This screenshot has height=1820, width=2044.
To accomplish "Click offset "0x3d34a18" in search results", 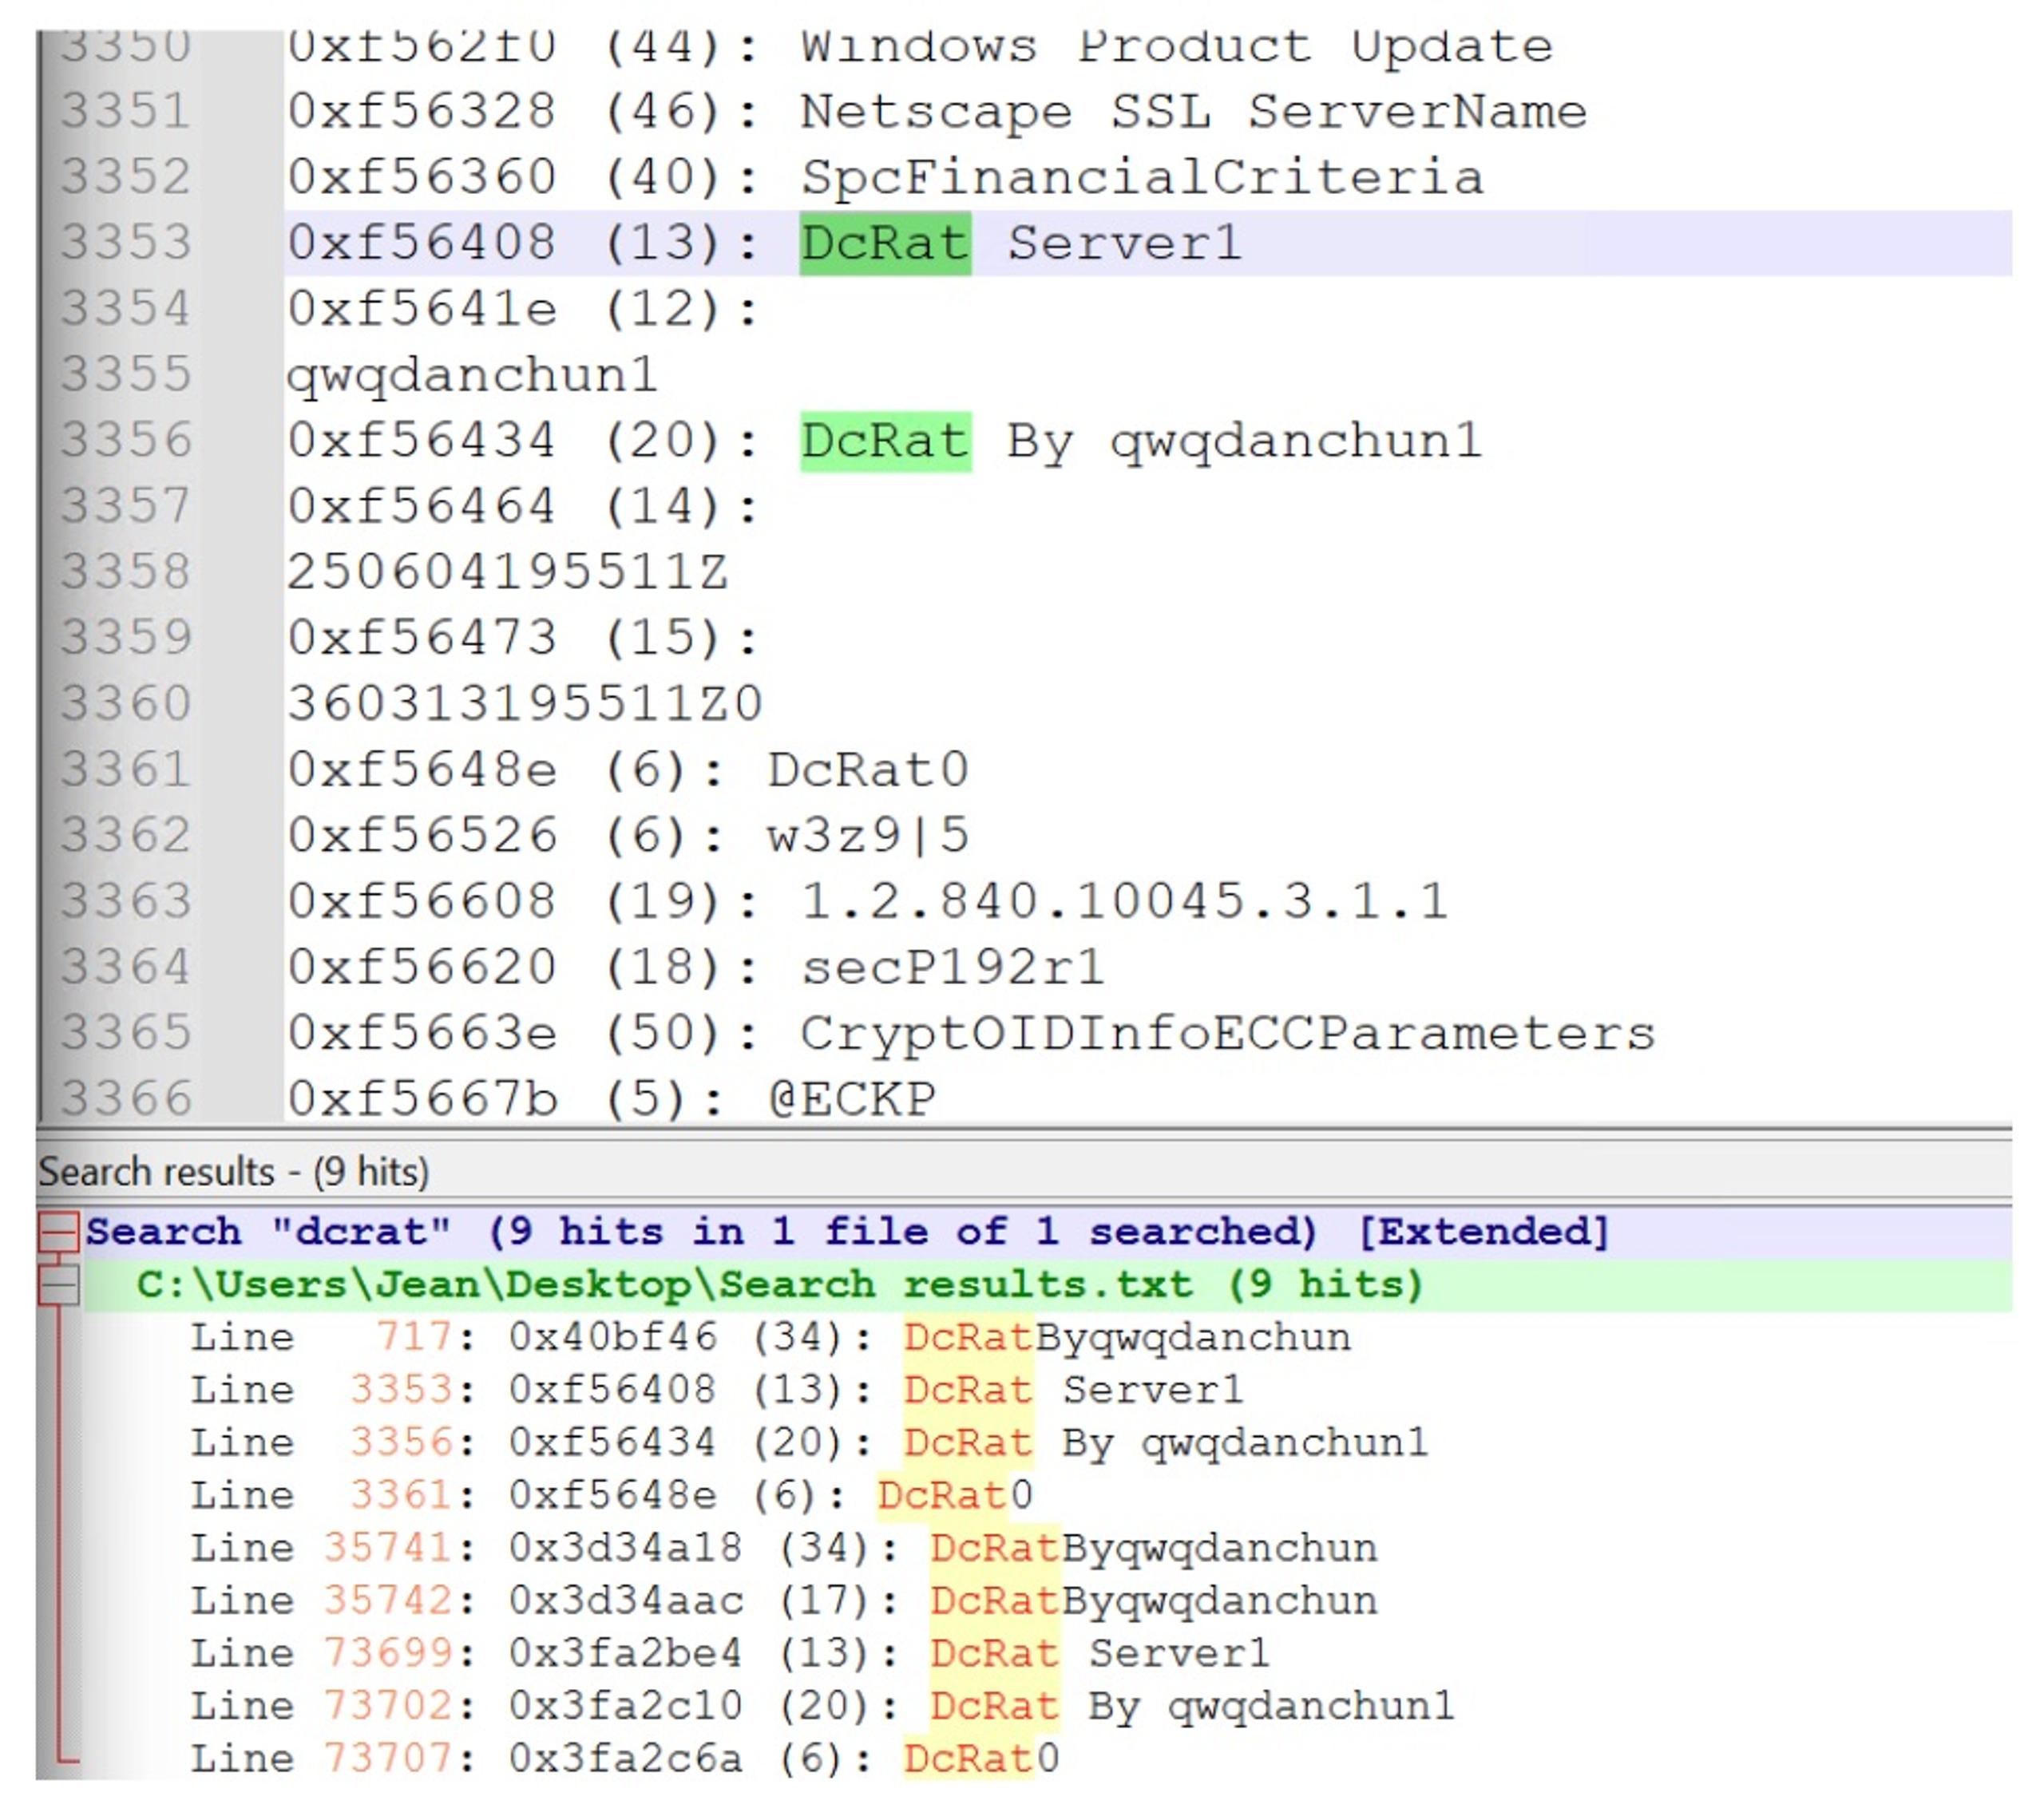I will (x=626, y=1549).
